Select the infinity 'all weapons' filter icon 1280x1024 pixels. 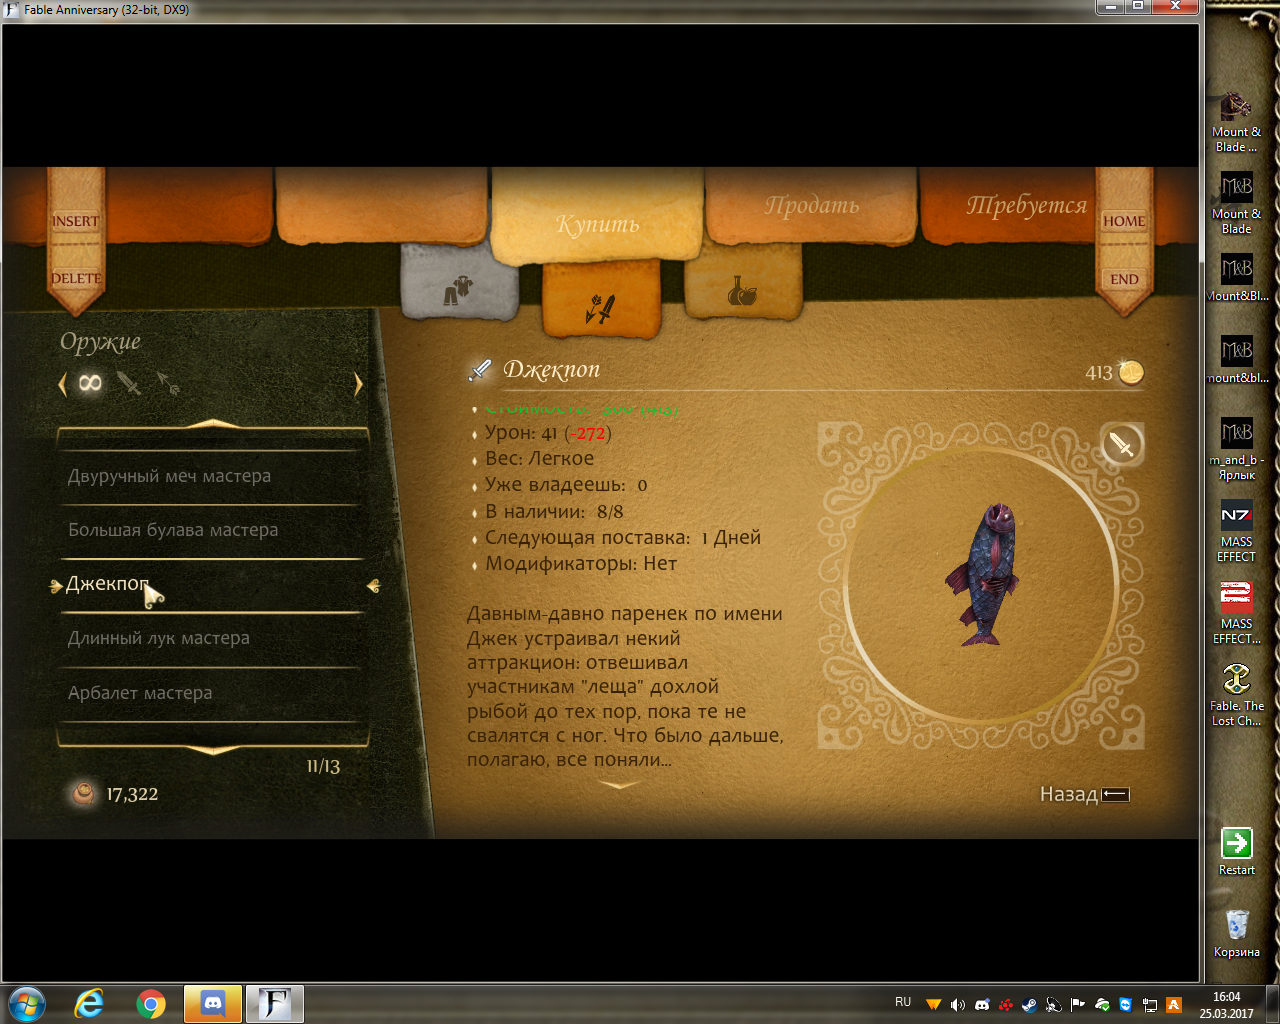point(90,383)
